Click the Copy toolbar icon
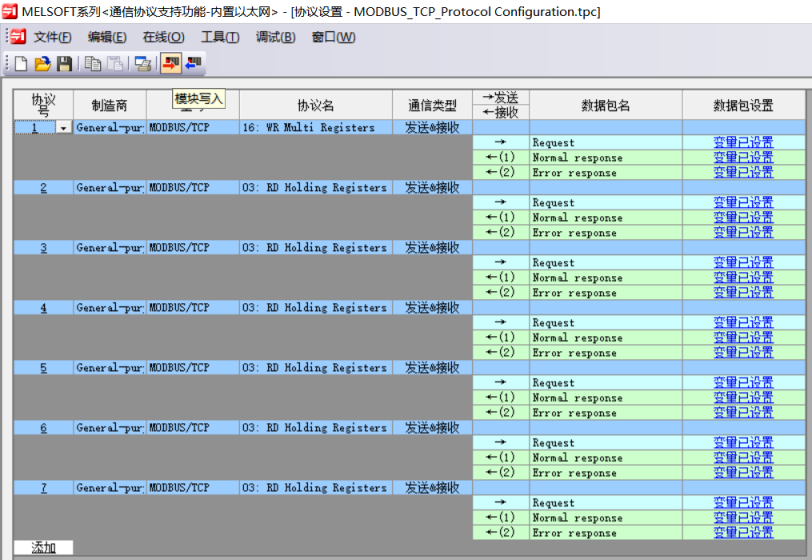Image resolution: width=812 pixels, height=560 pixels. pyautogui.click(x=93, y=64)
